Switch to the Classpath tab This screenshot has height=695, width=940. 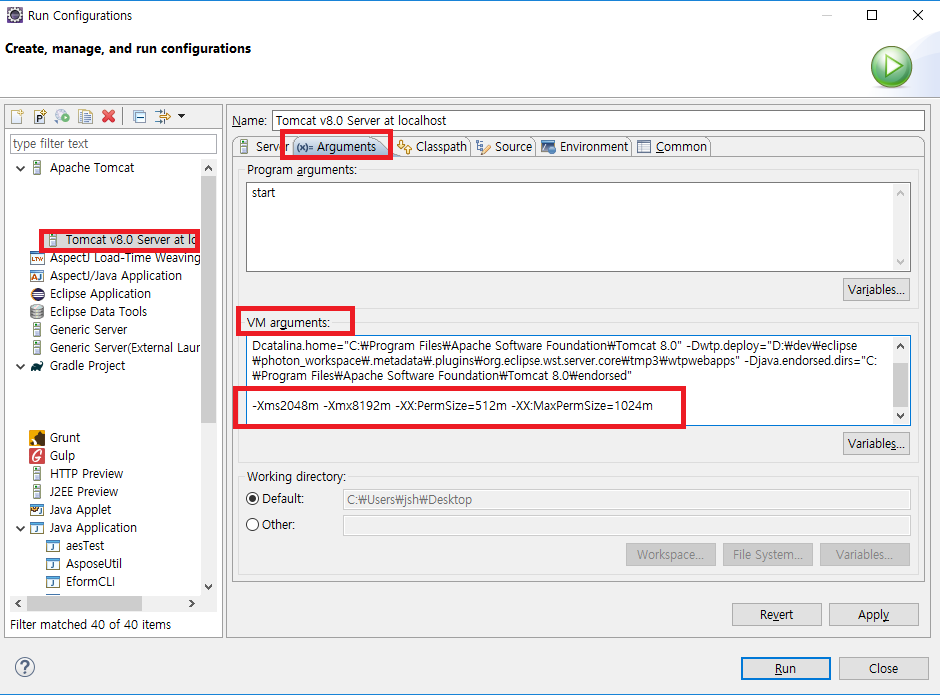(x=432, y=146)
